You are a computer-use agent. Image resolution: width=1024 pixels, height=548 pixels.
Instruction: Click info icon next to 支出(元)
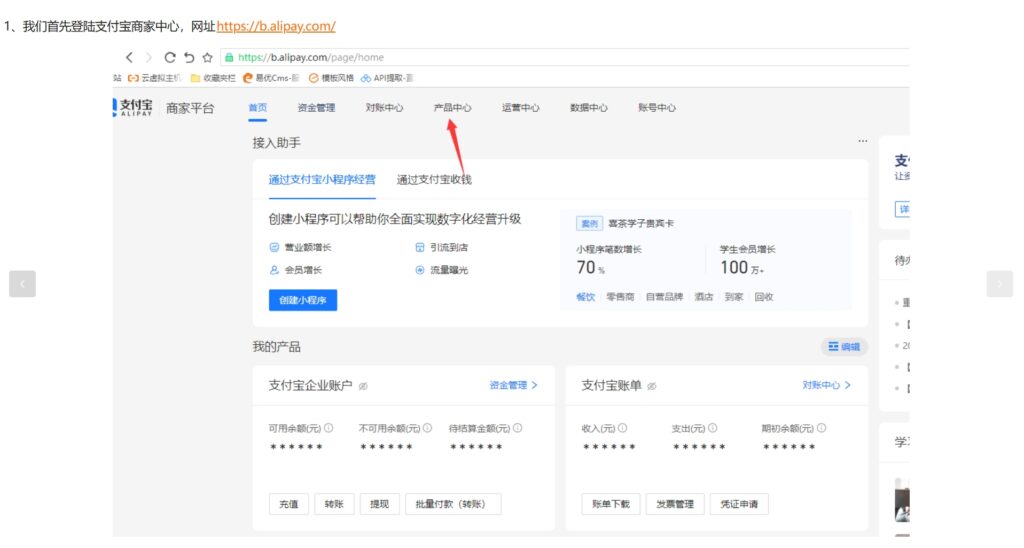(x=712, y=428)
